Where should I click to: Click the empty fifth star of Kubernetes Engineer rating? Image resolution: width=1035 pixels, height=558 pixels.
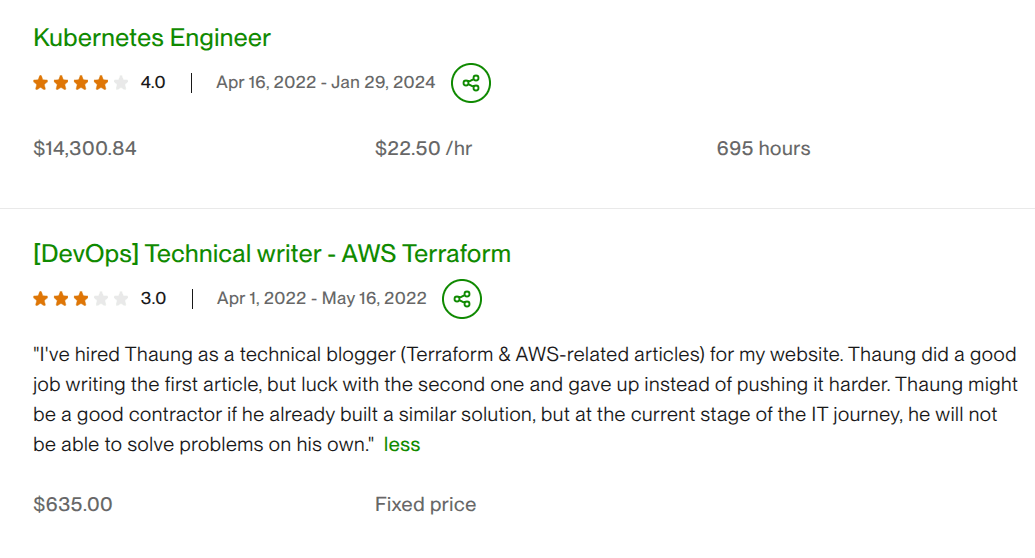(x=121, y=83)
